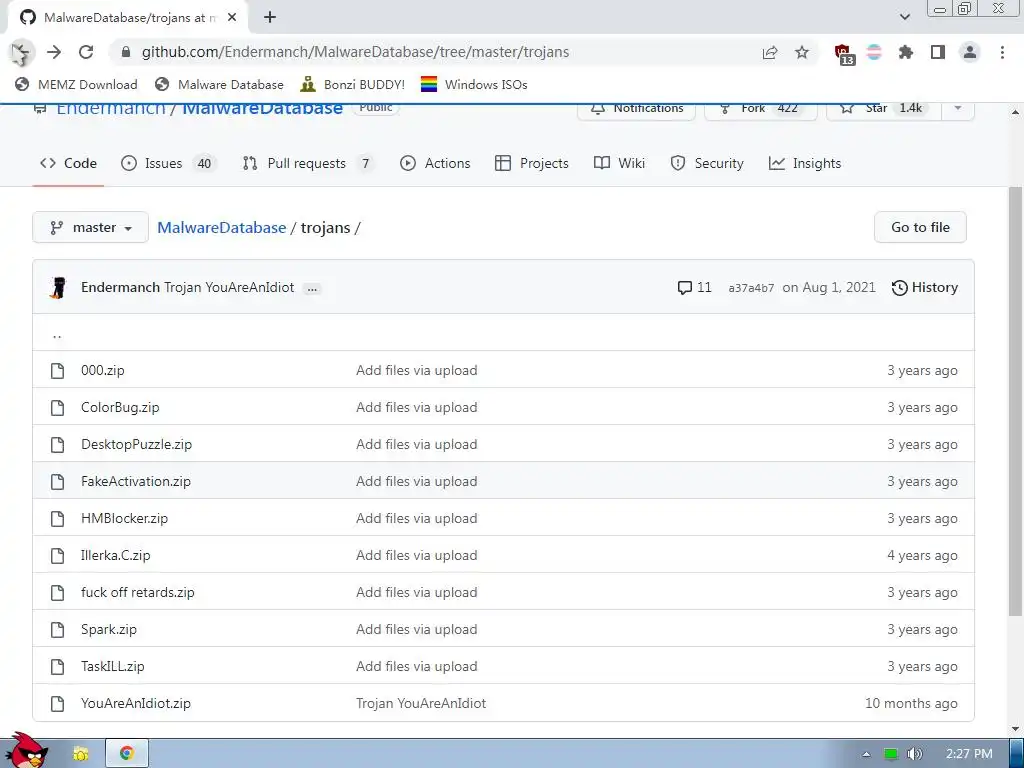The image size is (1024, 768).
Task: Star the repository
Action: coord(884,108)
